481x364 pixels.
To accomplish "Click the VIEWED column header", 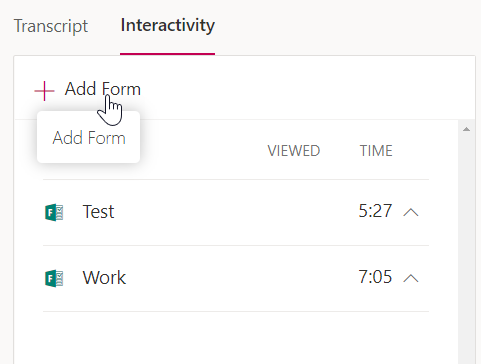I will 294,151.
